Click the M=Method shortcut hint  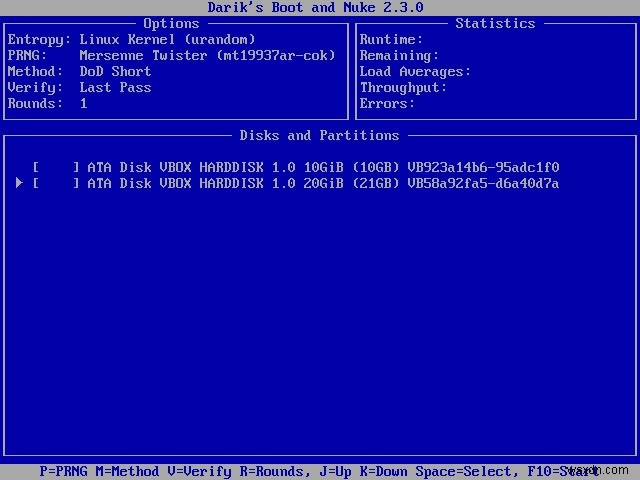pos(127,471)
